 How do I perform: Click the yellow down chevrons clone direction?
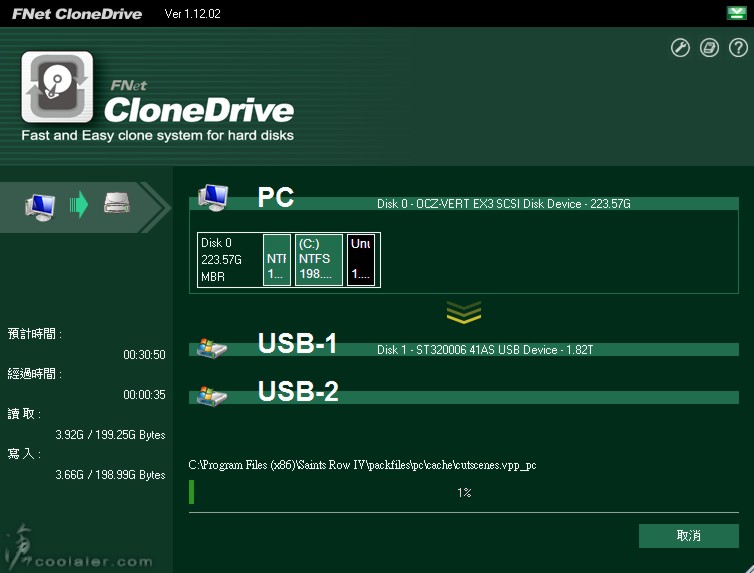pyautogui.click(x=464, y=312)
